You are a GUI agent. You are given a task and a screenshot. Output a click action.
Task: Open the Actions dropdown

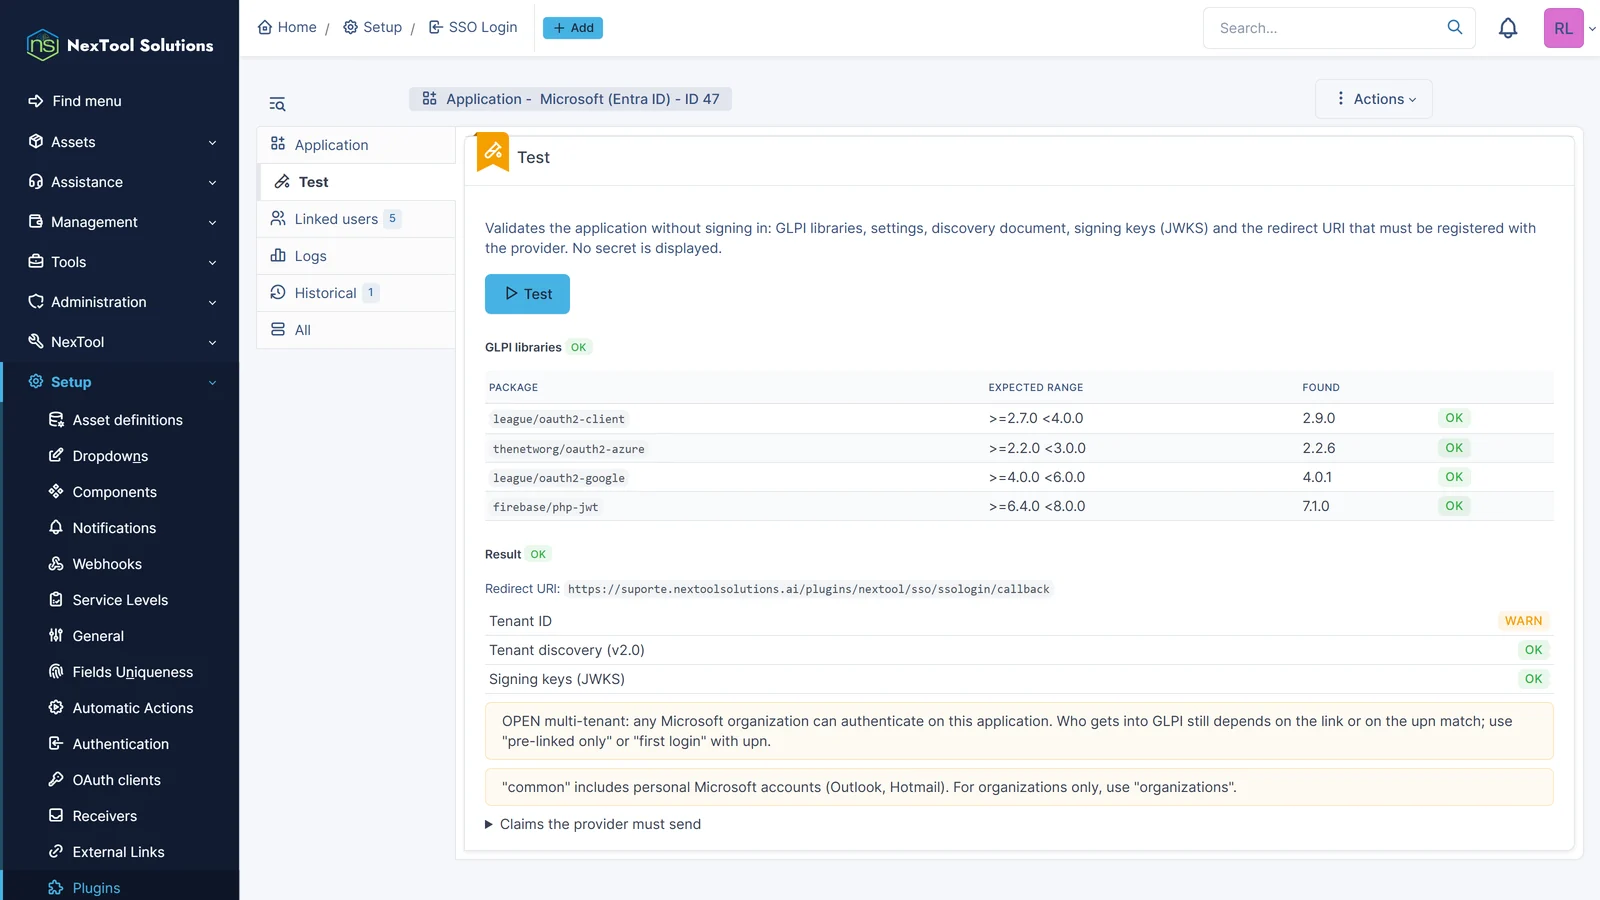tap(1374, 99)
